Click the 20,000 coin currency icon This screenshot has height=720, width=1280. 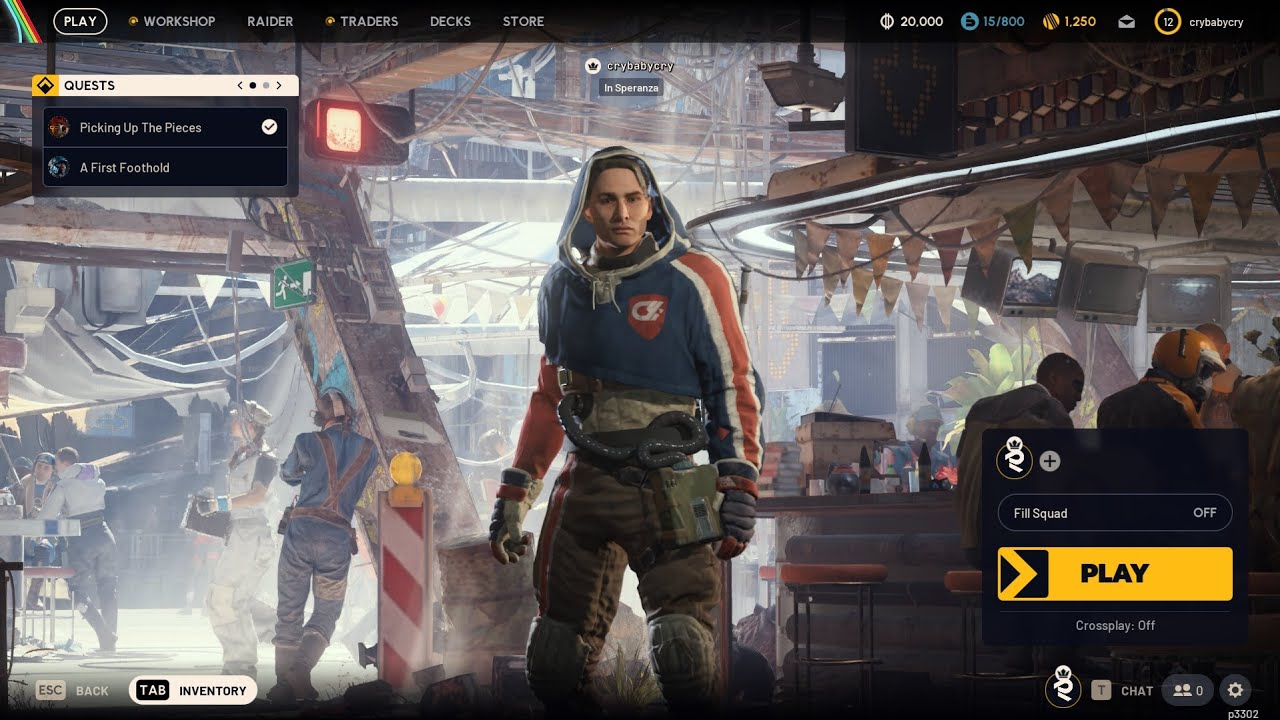886,21
